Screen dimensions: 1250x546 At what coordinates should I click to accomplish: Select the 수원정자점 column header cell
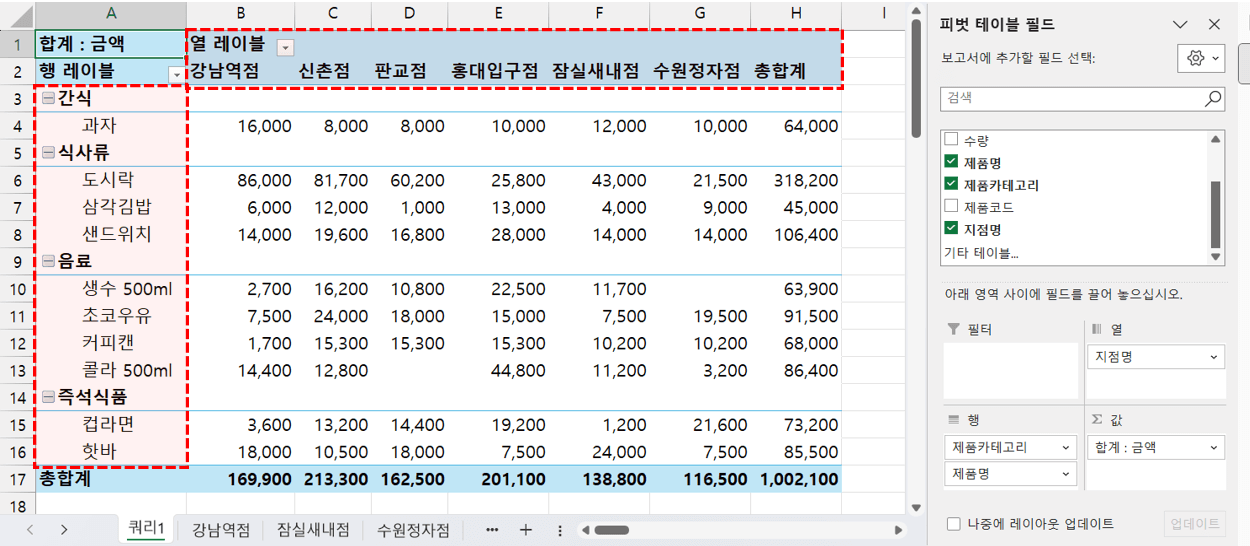pos(699,71)
